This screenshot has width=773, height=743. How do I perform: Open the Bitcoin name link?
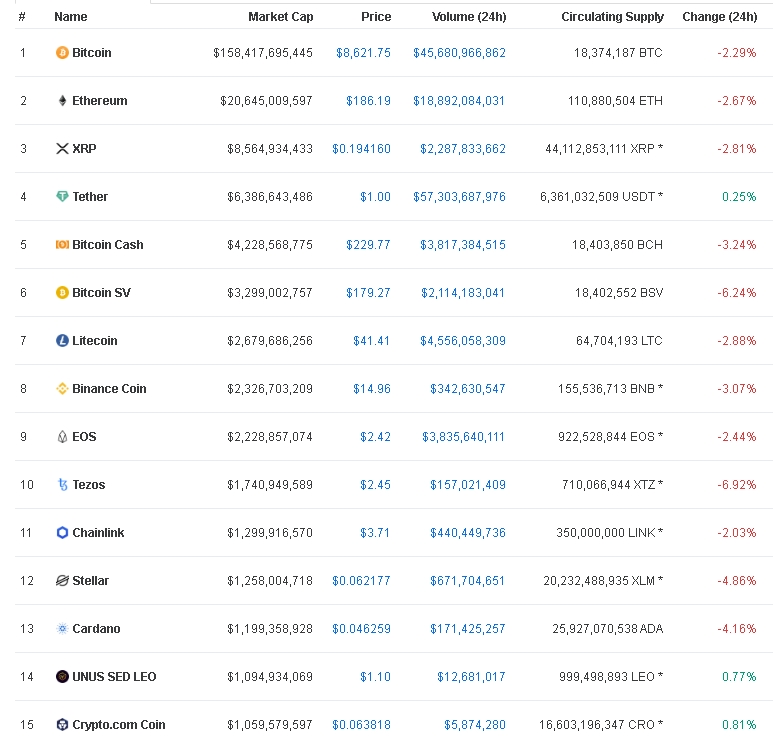click(x=92, y=52)
